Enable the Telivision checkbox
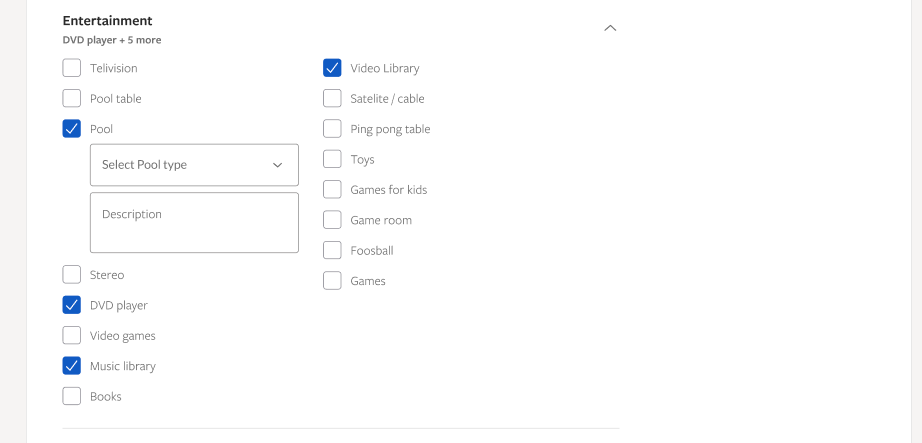 [x=72, y=68]
